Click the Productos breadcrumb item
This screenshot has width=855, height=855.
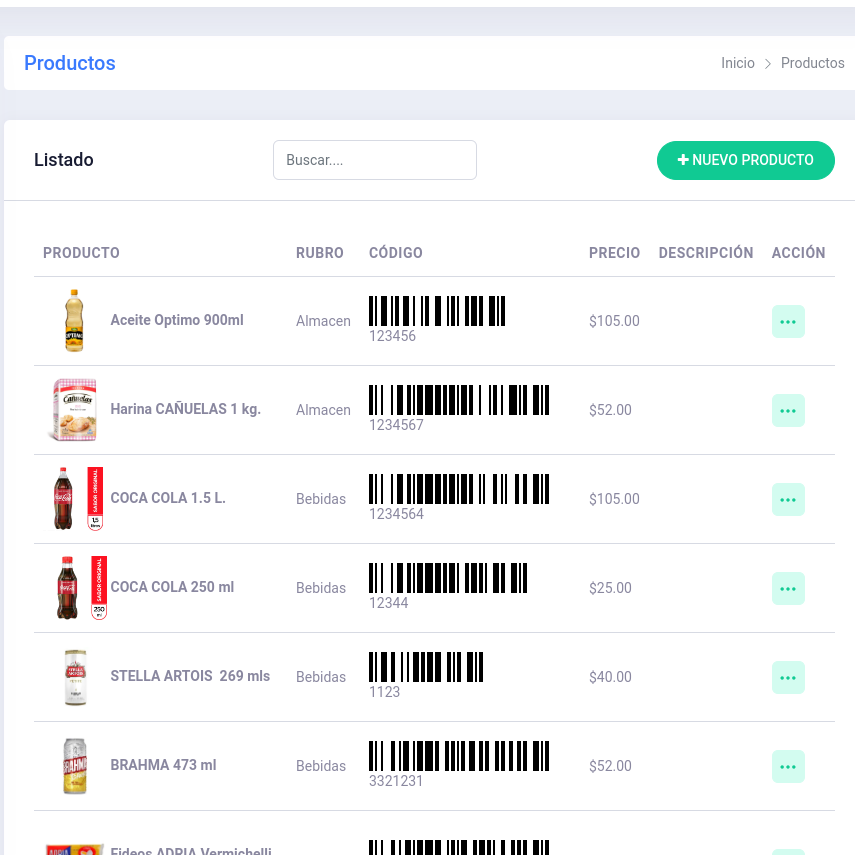pos(812,63)
